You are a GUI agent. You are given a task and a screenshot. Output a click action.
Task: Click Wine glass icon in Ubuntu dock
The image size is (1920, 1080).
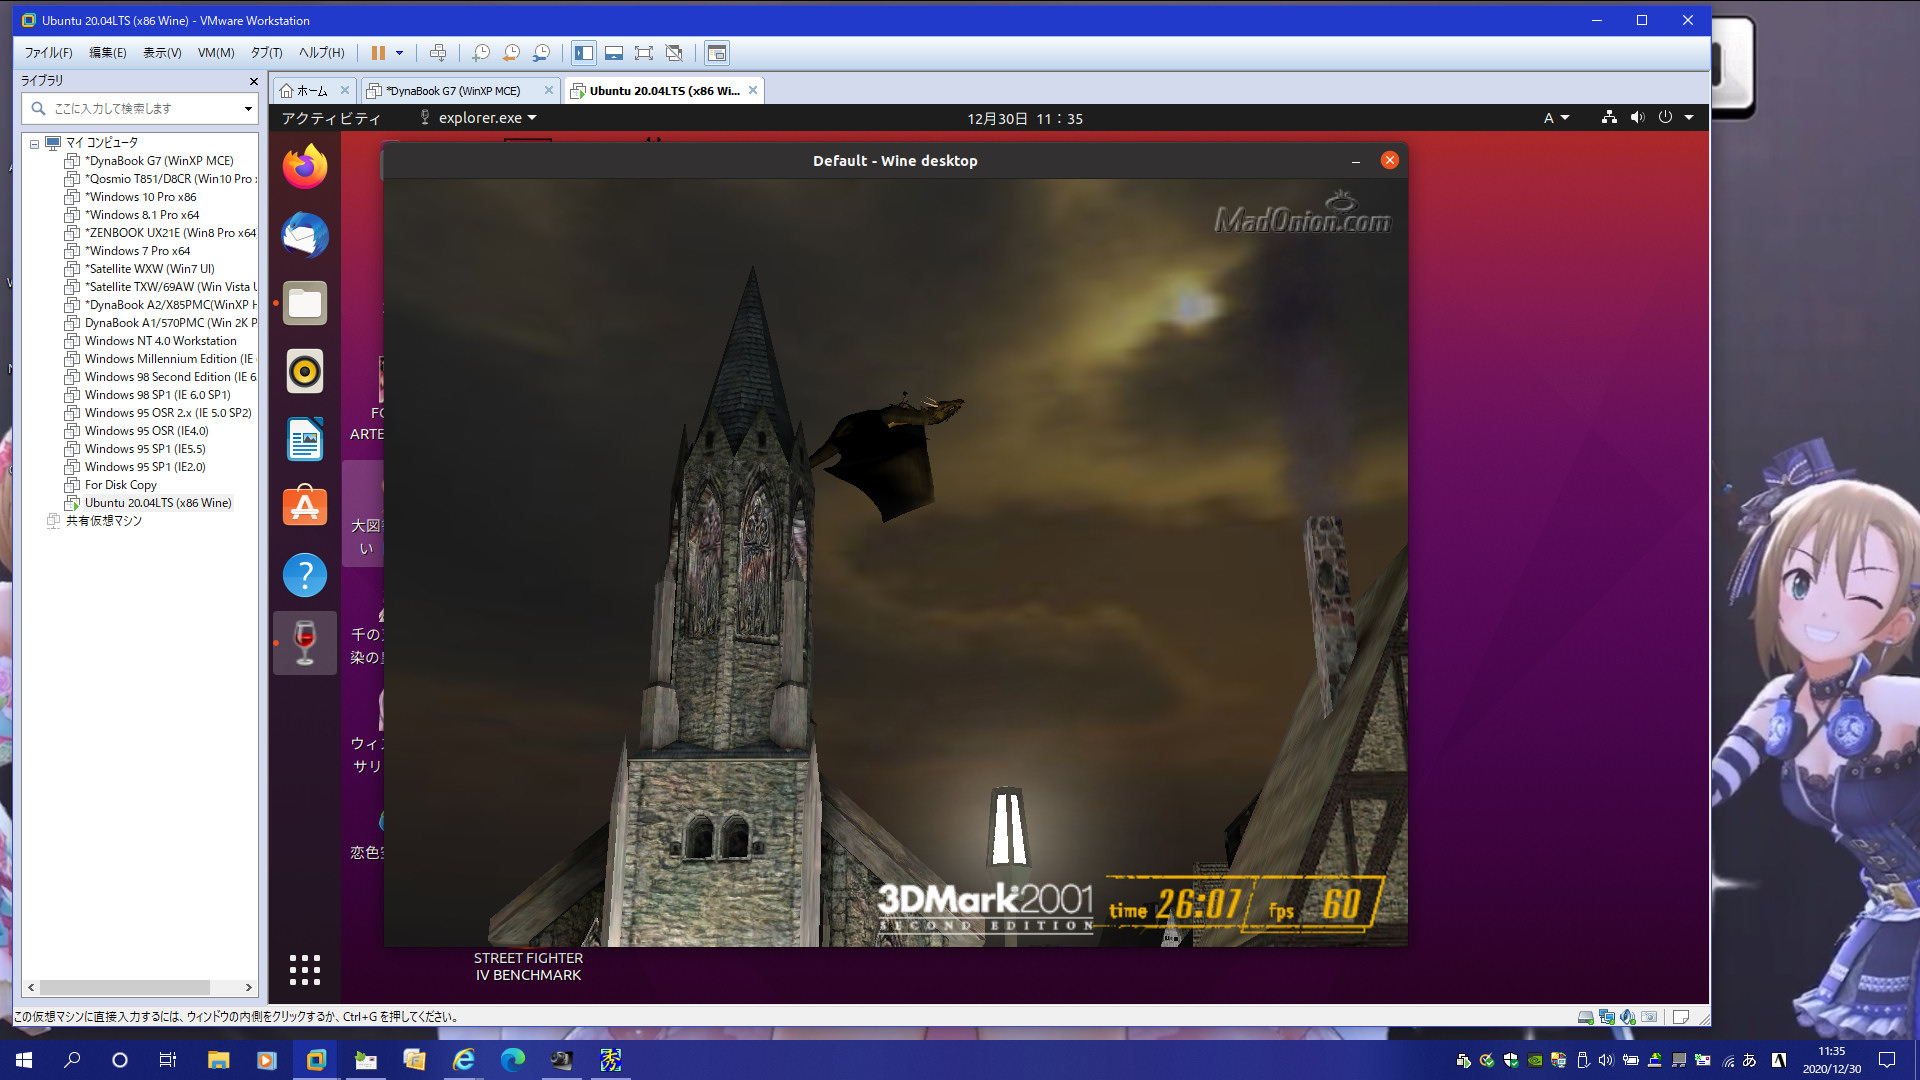(x=305, y=643)
